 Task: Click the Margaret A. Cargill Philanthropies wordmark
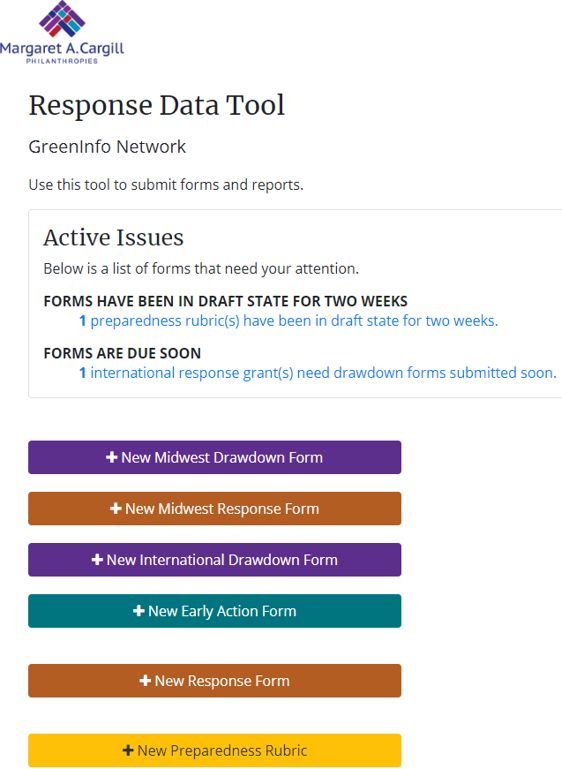(x=62, y=52)
